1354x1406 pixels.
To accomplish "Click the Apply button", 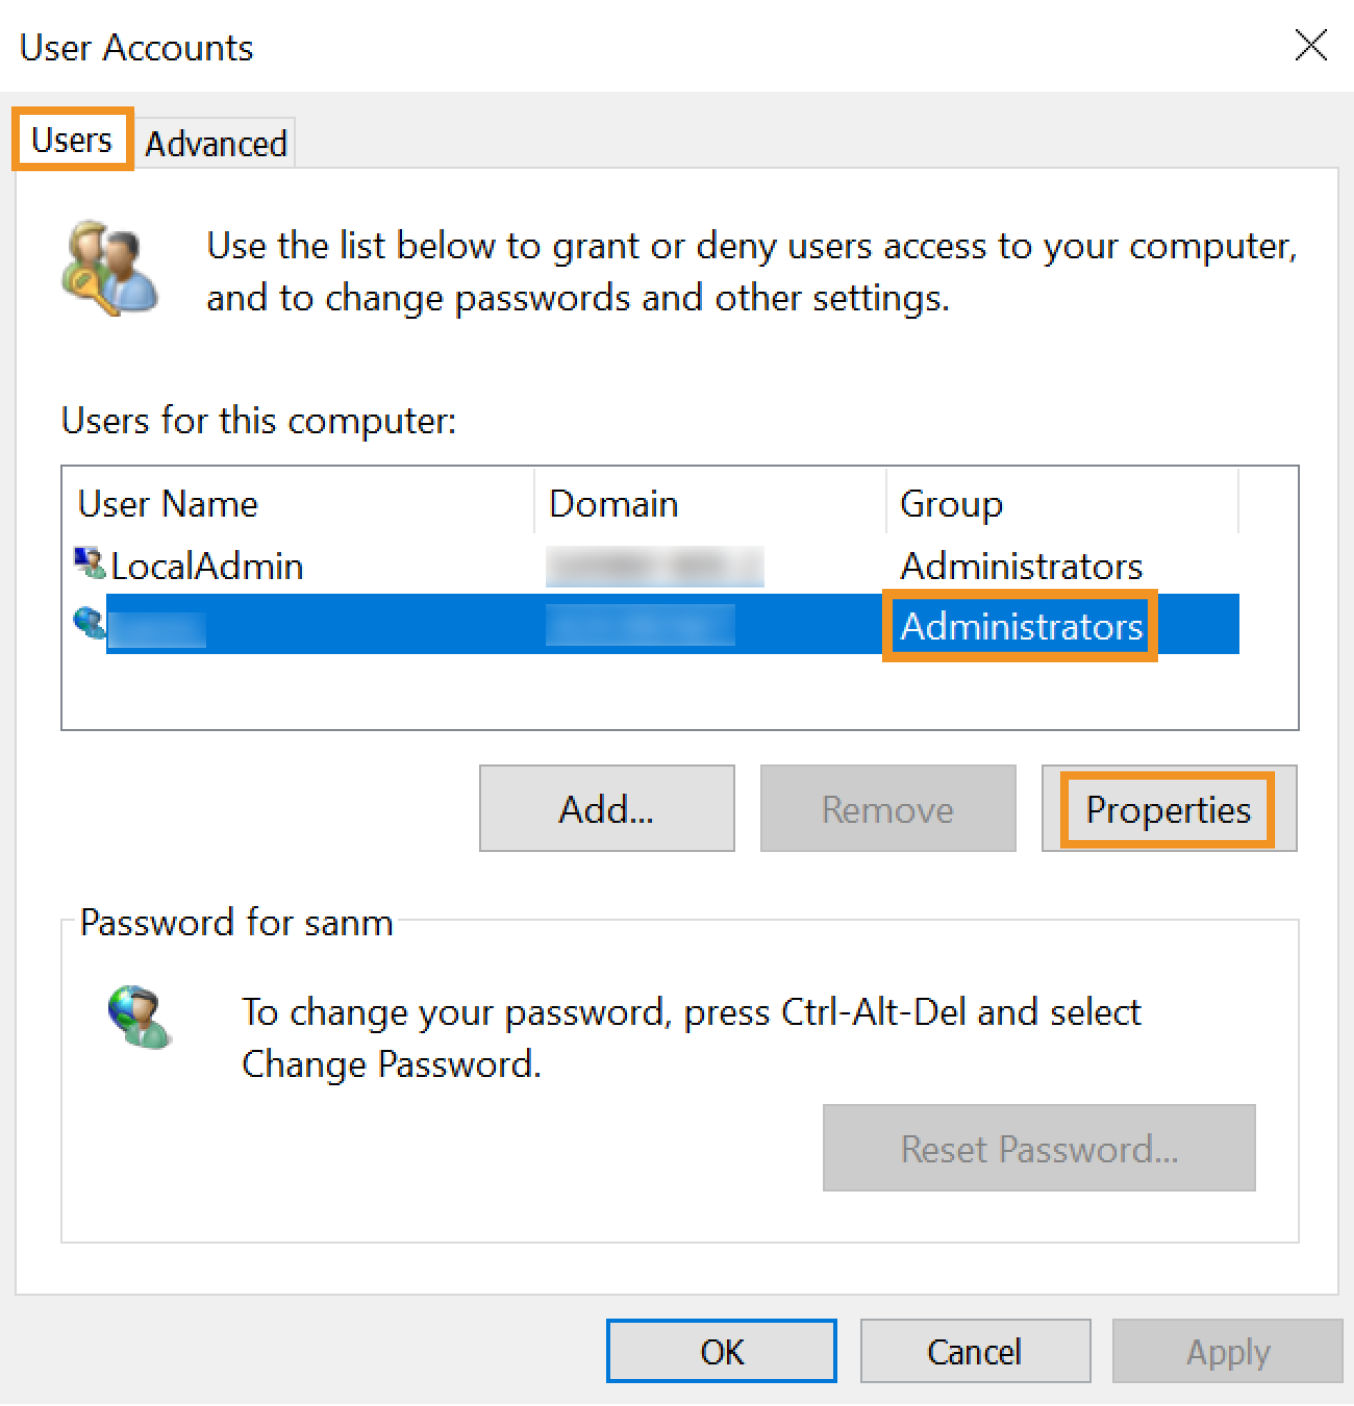I will click(1227, 1351).
